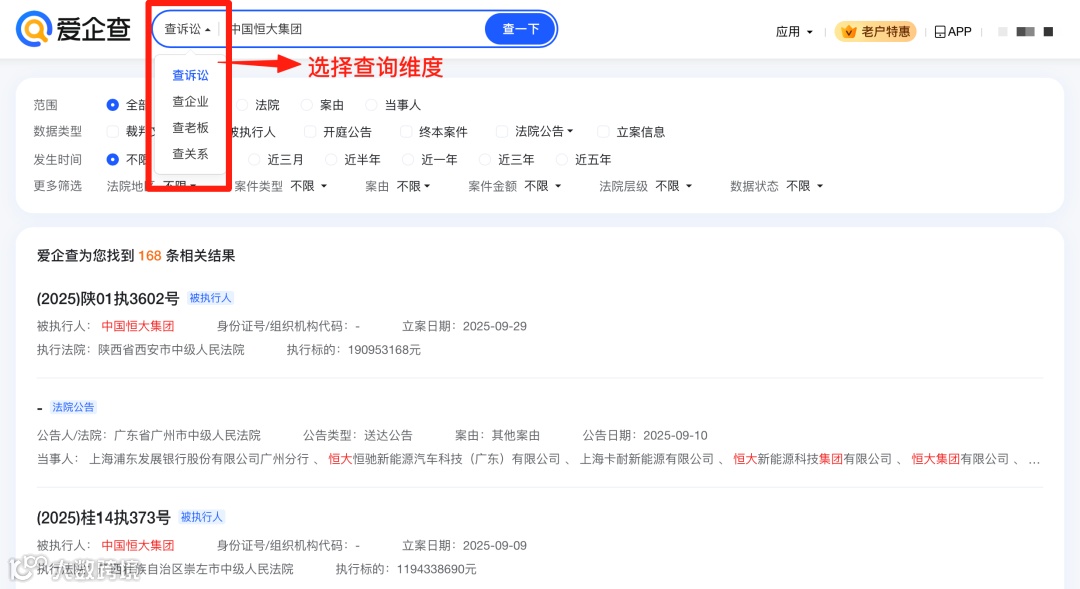
Task: Select 近一年 time radio button
Action: tap(408, 159)
